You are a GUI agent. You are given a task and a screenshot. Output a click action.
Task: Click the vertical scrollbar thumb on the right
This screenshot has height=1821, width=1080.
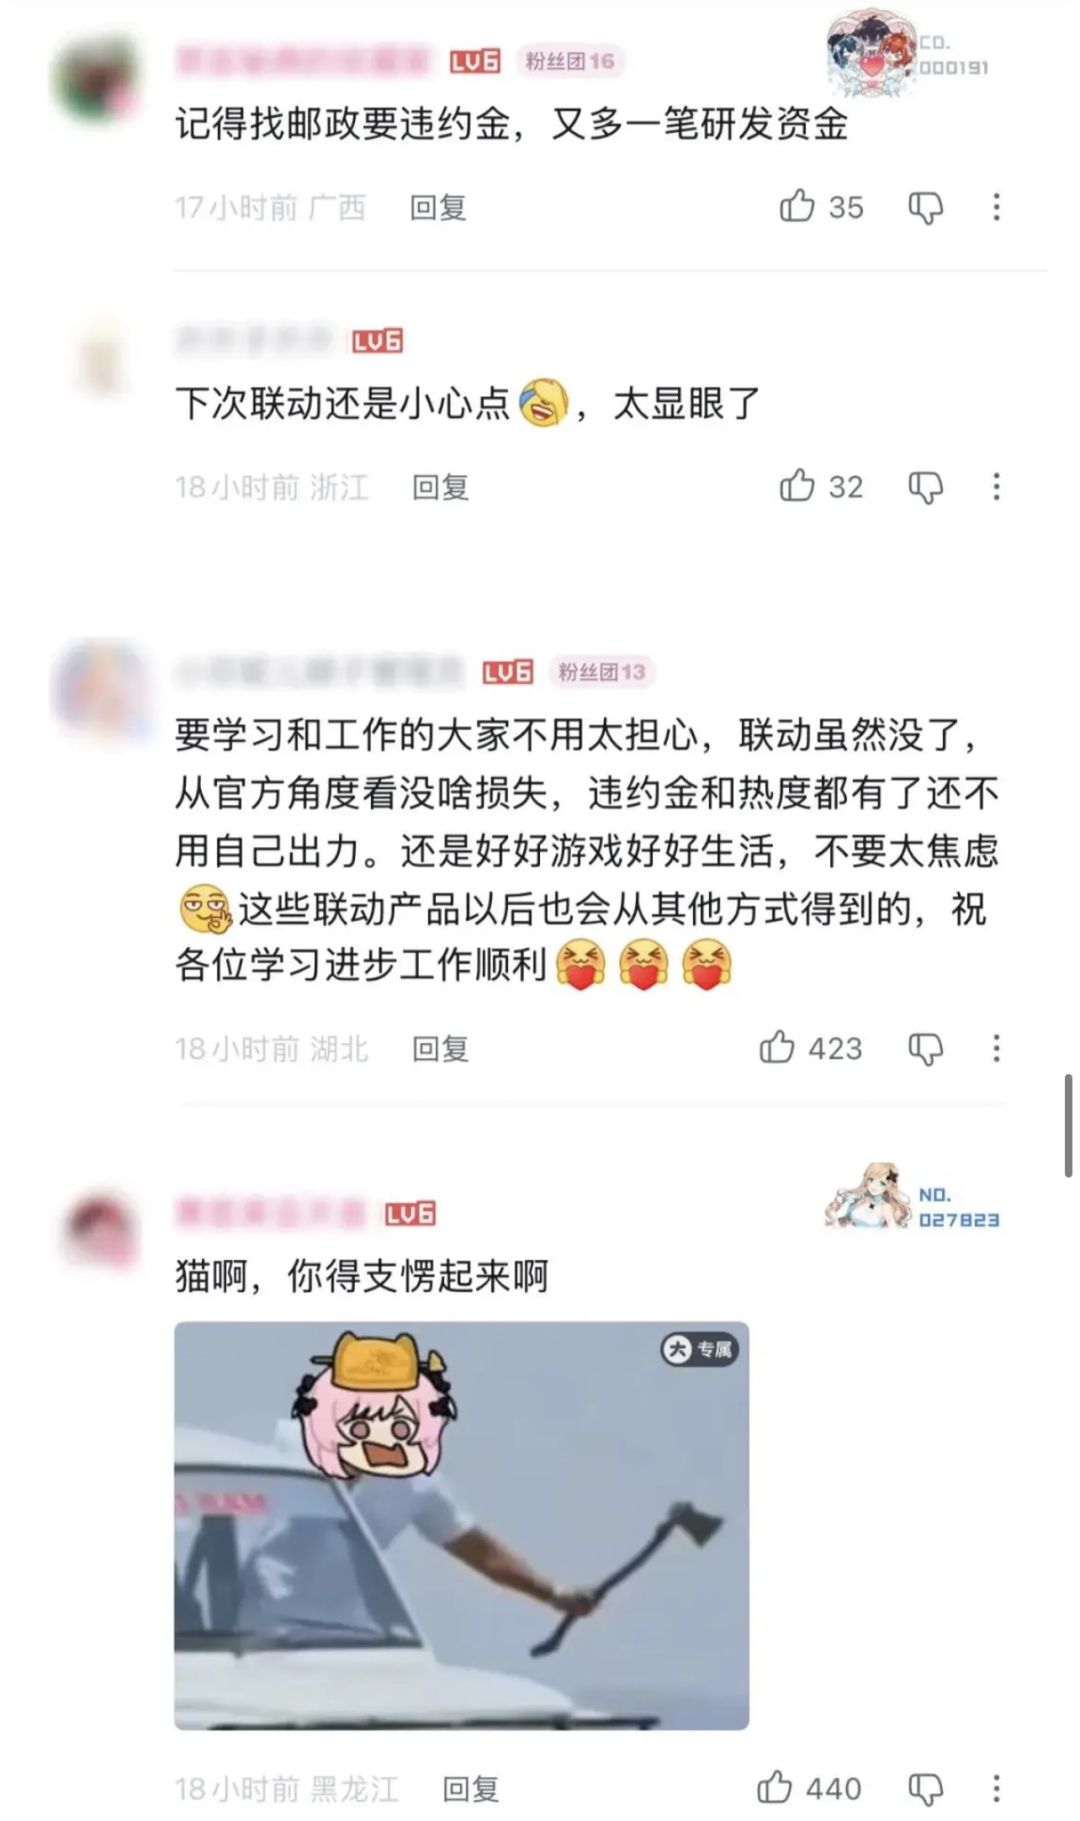click(1069, 1126)
